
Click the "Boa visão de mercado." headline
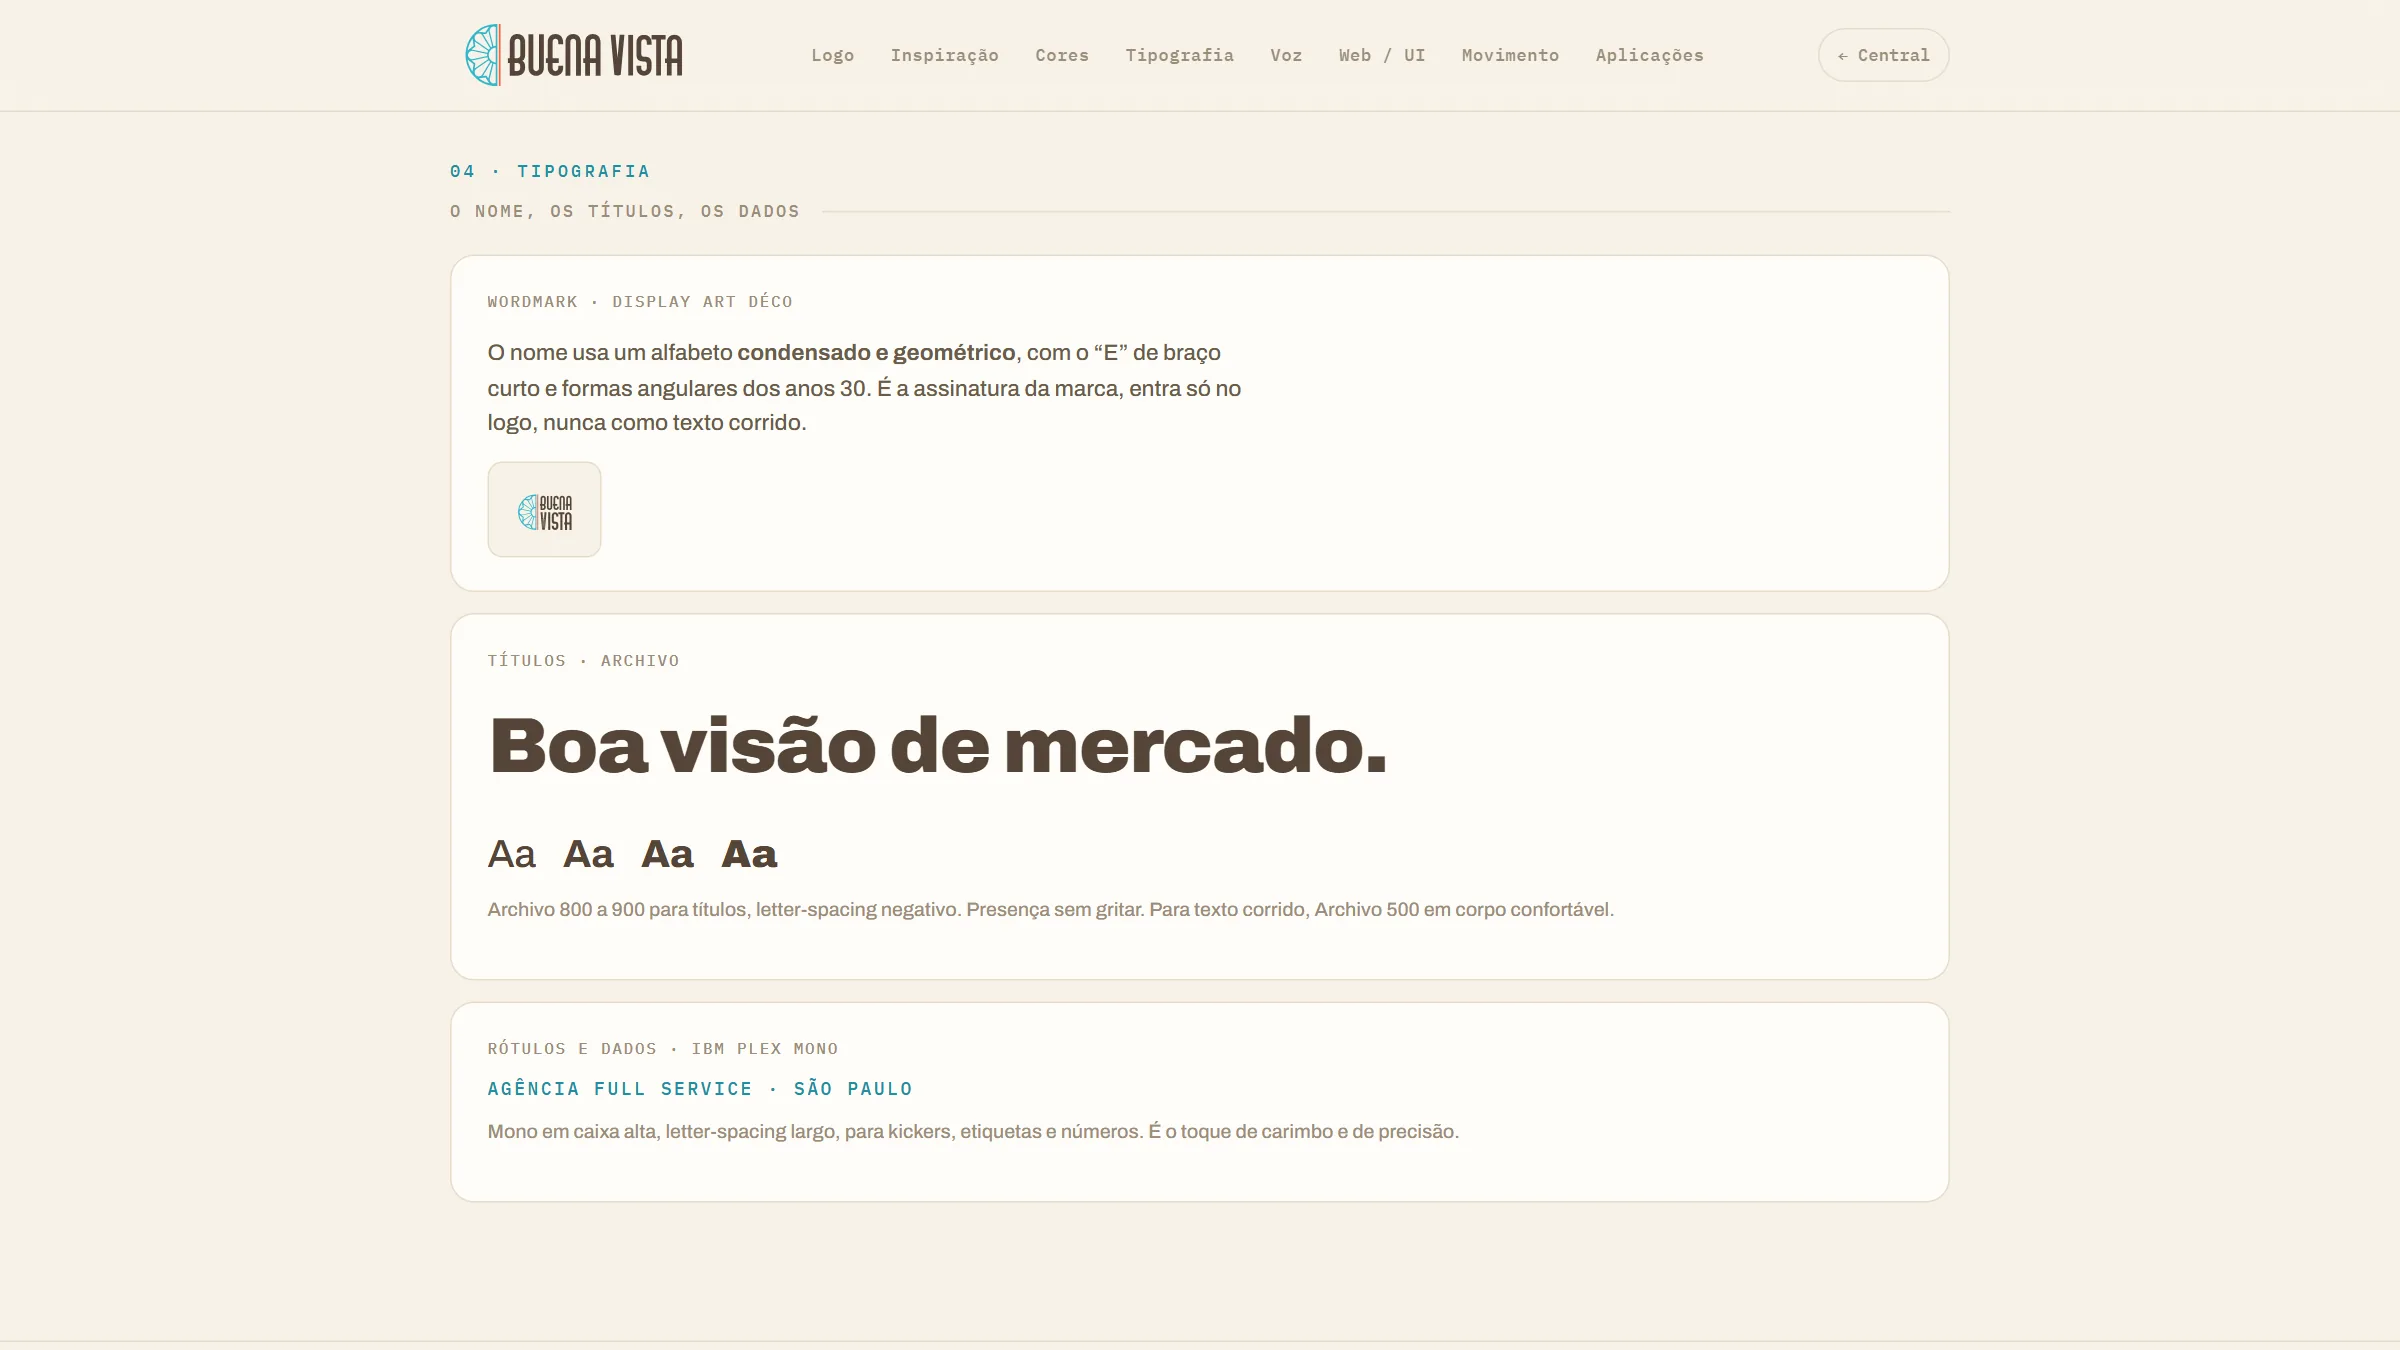938,746
